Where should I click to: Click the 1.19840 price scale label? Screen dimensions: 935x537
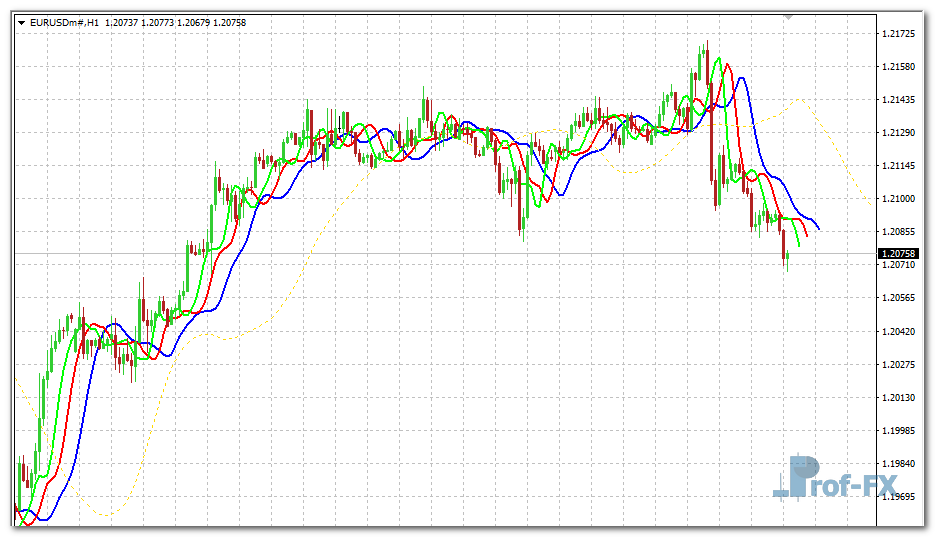coord(900,463)
